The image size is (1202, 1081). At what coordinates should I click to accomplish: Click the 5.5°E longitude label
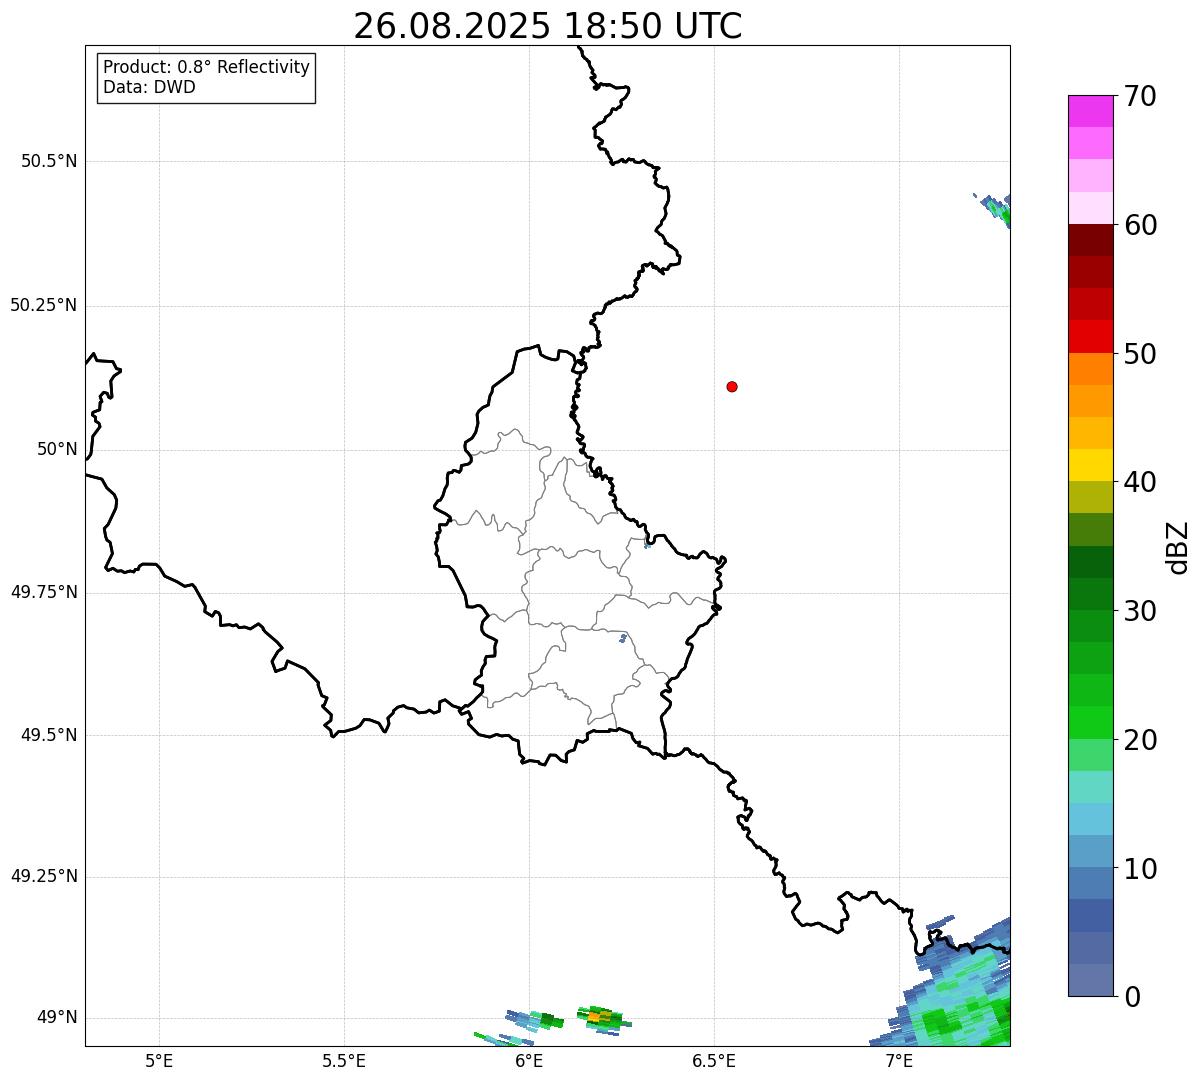tap(344, 1060)
